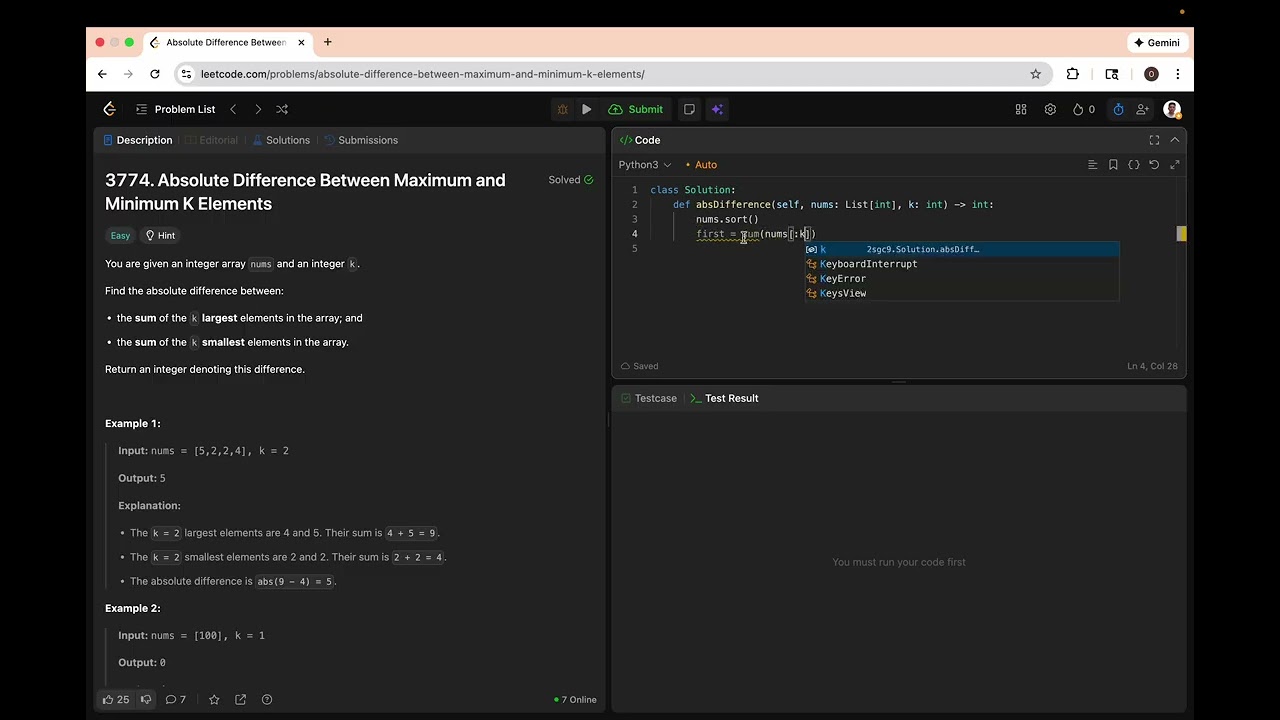This screenshot has width=1280, height=720.
Task: Toggle the thumbs up like button
Action: click(116, 700)
